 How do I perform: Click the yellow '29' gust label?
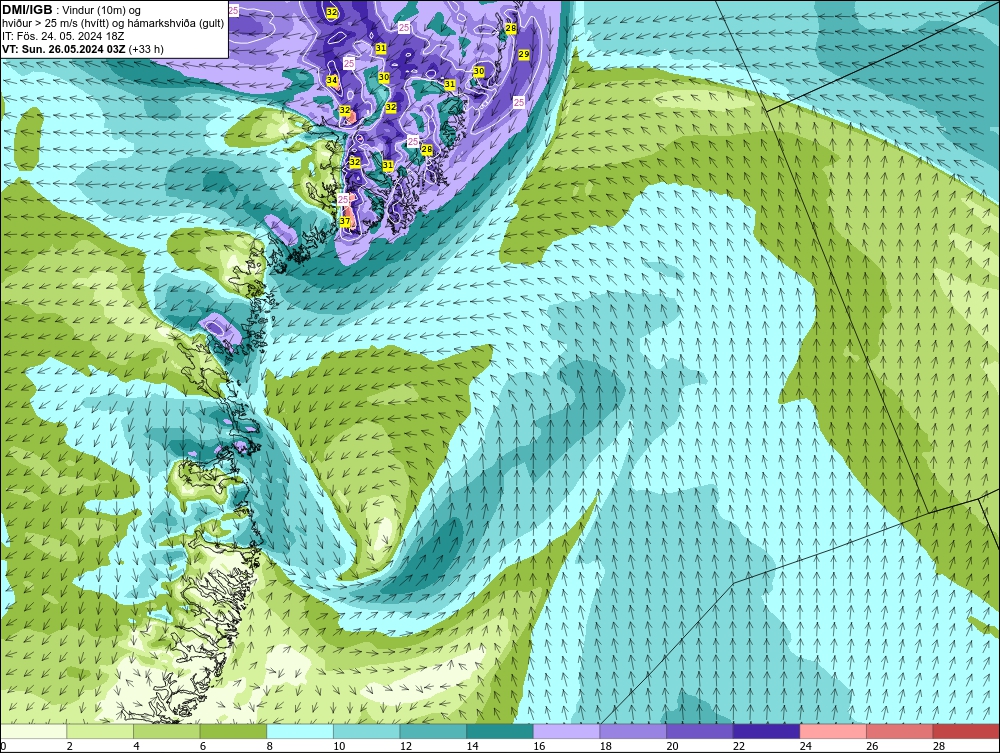point(524,55)
